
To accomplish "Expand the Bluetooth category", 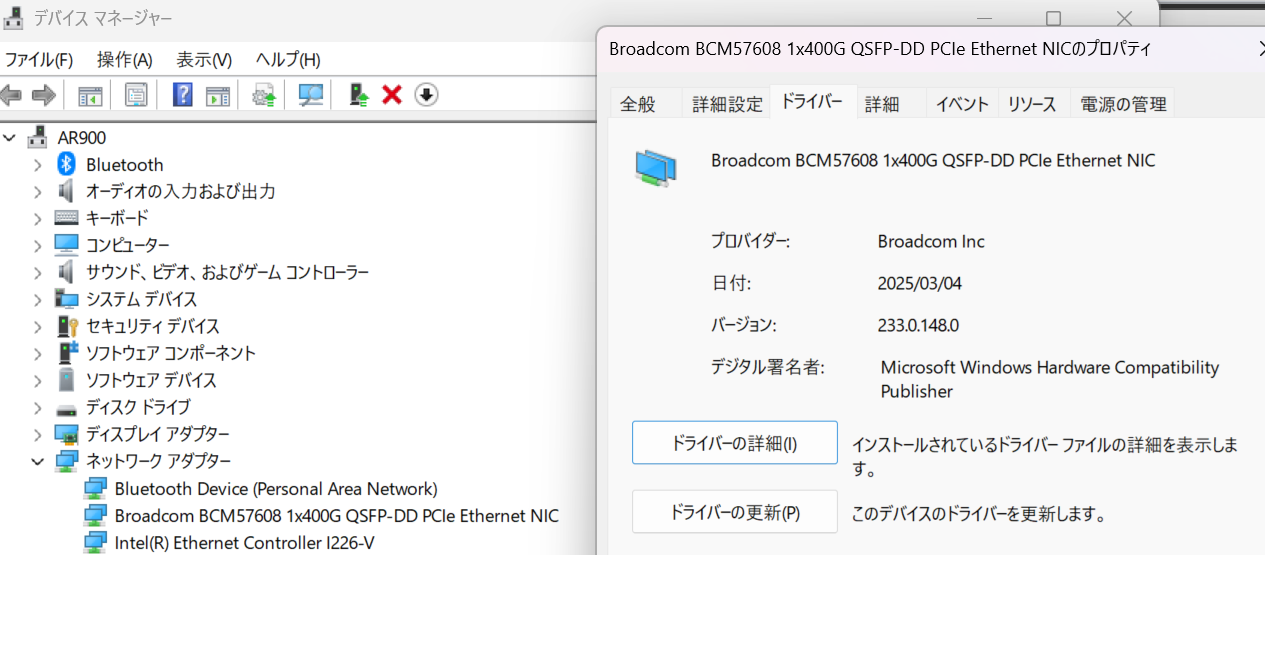I will pos(37,164).
